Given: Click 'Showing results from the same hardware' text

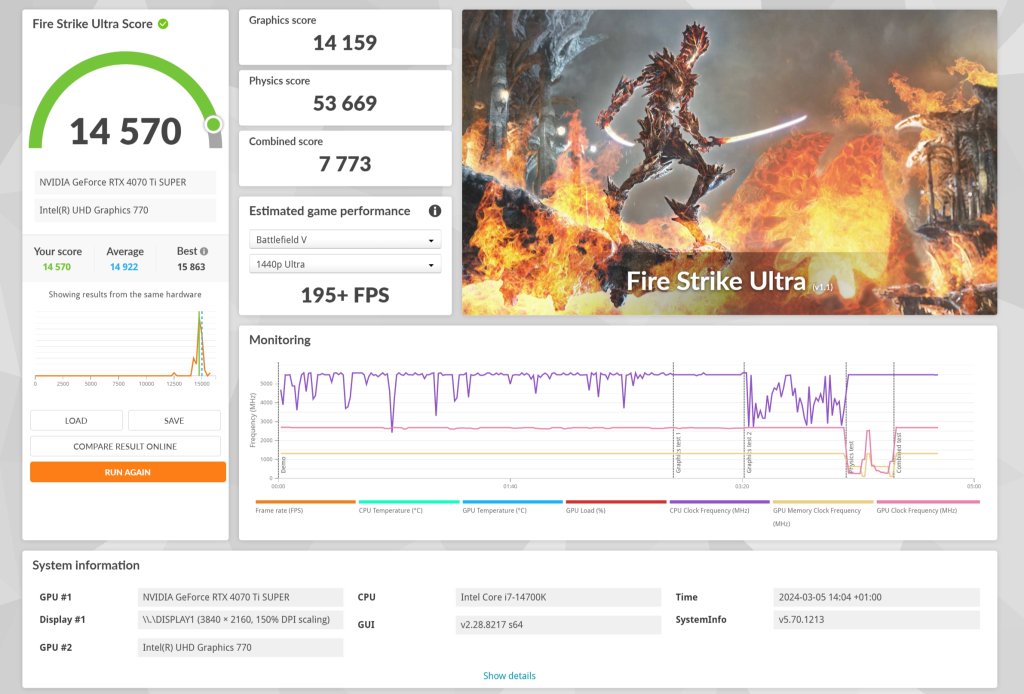Looking at the screenshot, I should click(x=125, y=294).
